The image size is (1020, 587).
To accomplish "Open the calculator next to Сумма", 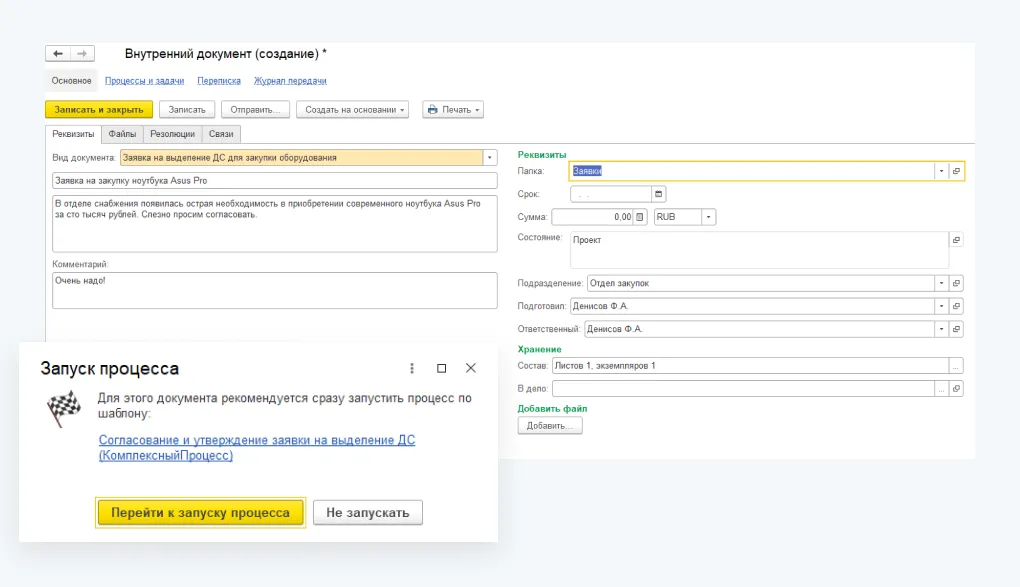I will pos(640,216).
